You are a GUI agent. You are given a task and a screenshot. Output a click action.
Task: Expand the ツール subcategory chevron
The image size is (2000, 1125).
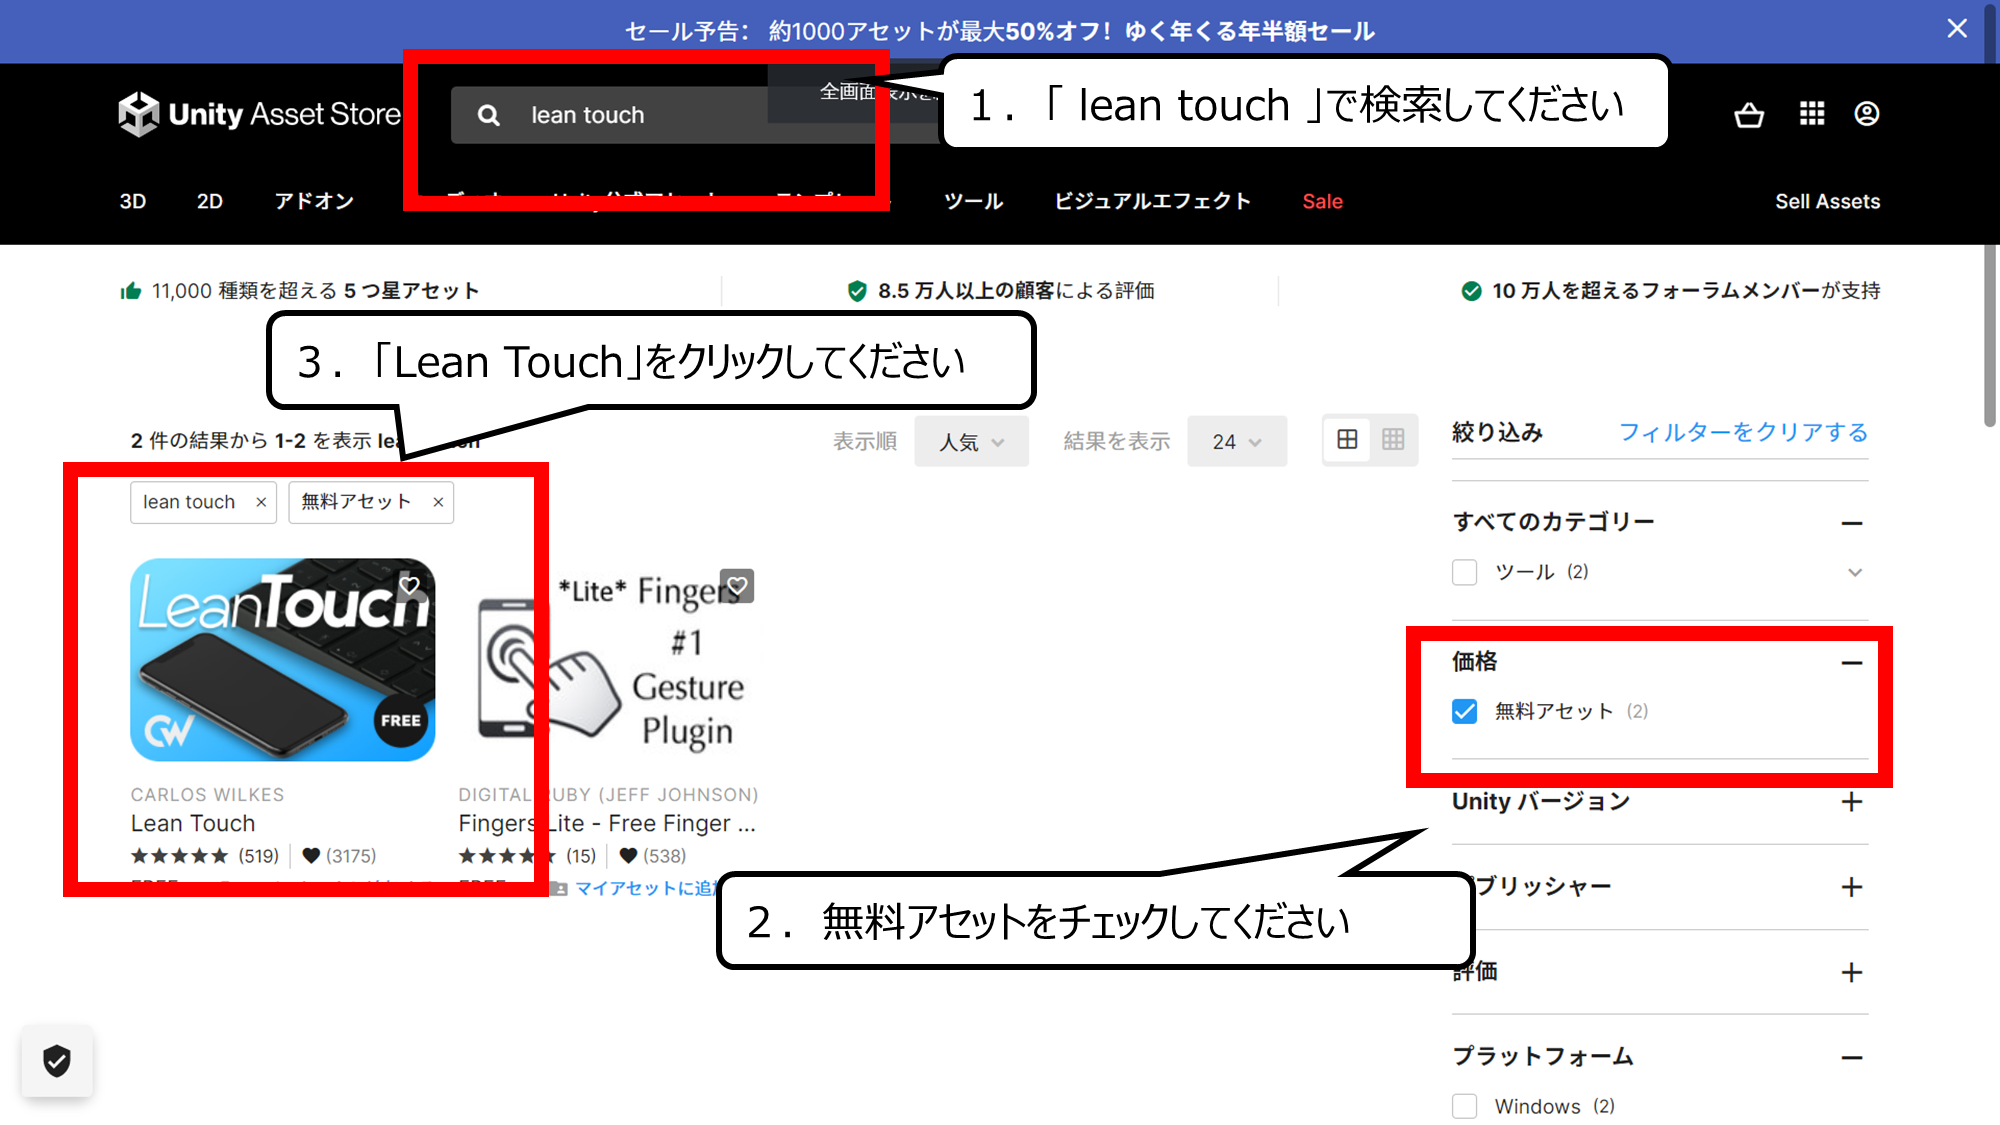click(x=1855, y=572)
